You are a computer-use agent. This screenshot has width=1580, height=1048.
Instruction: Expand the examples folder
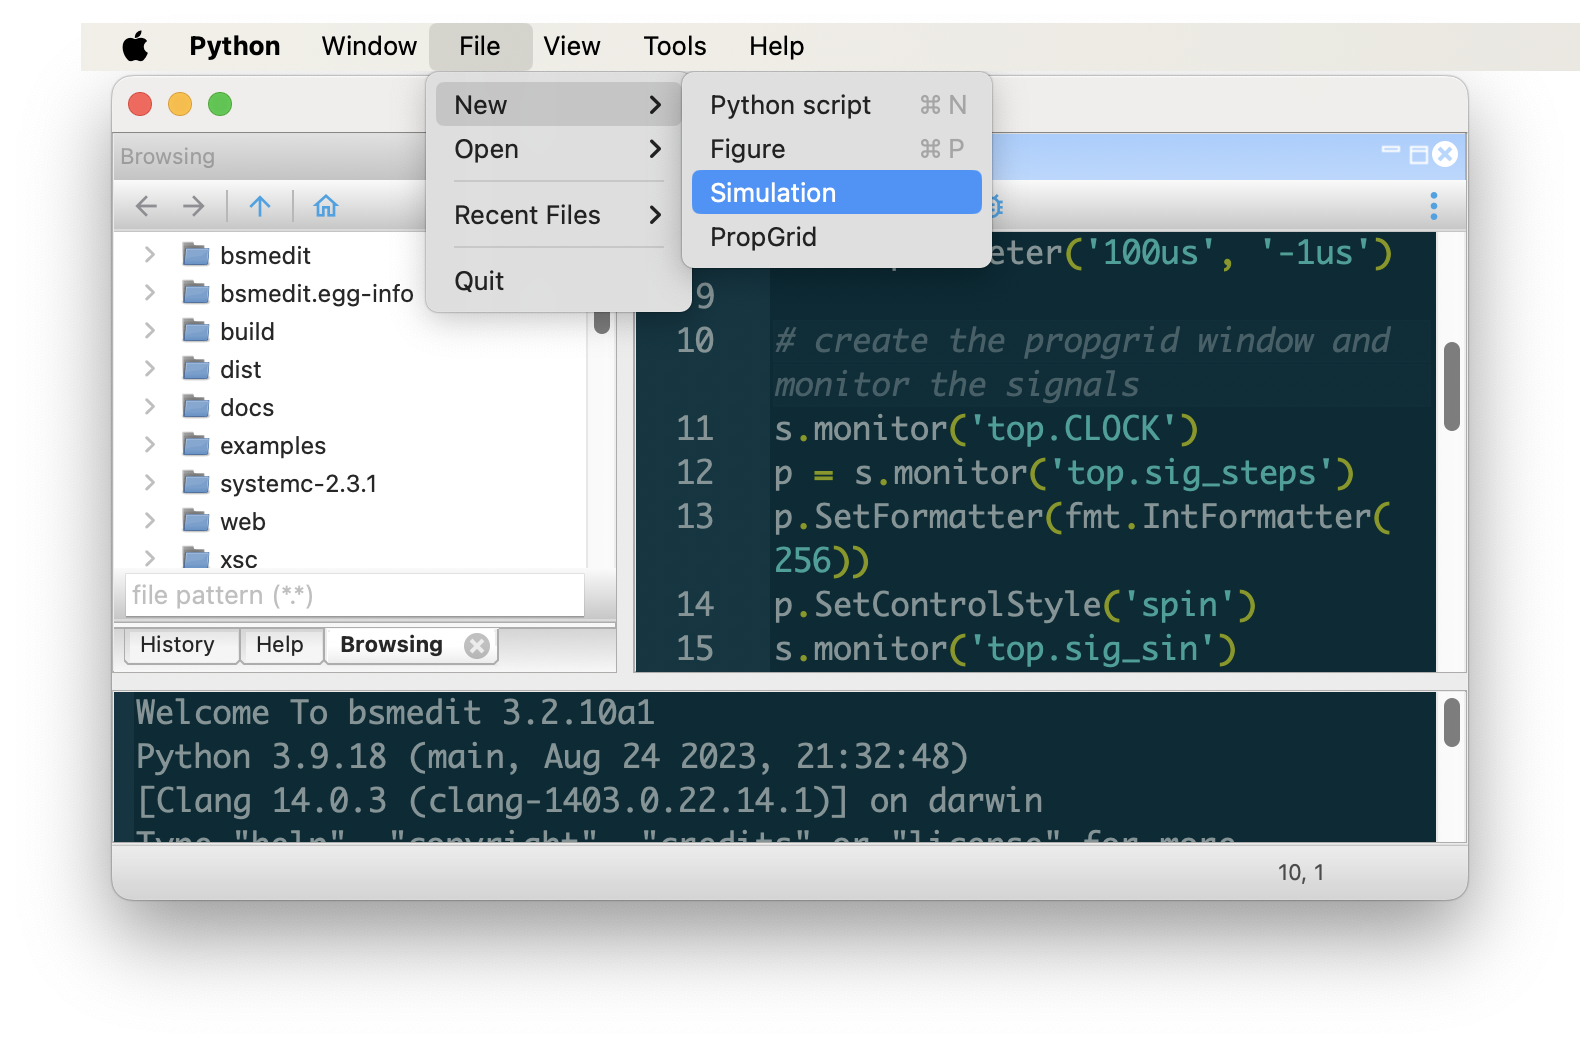coord(150,444)
